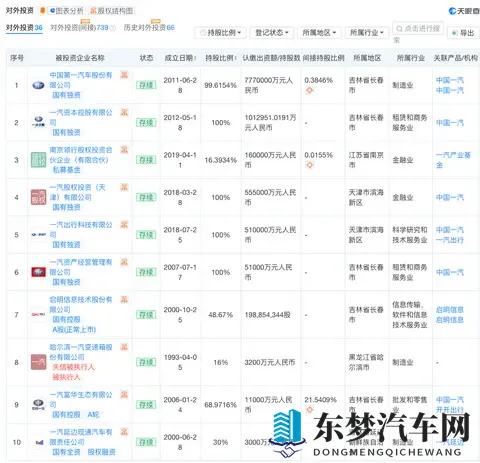Sort table by 持股比例 column header
The height and width of the screenshot is (463, 480).
tap(221, 58)
